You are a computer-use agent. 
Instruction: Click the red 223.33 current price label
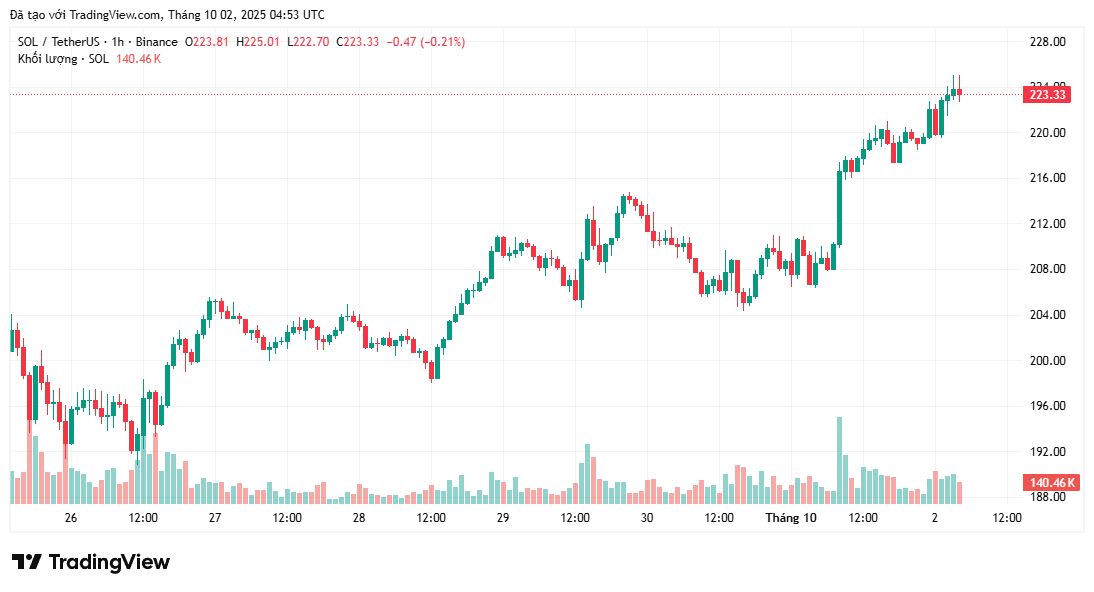1047,94
